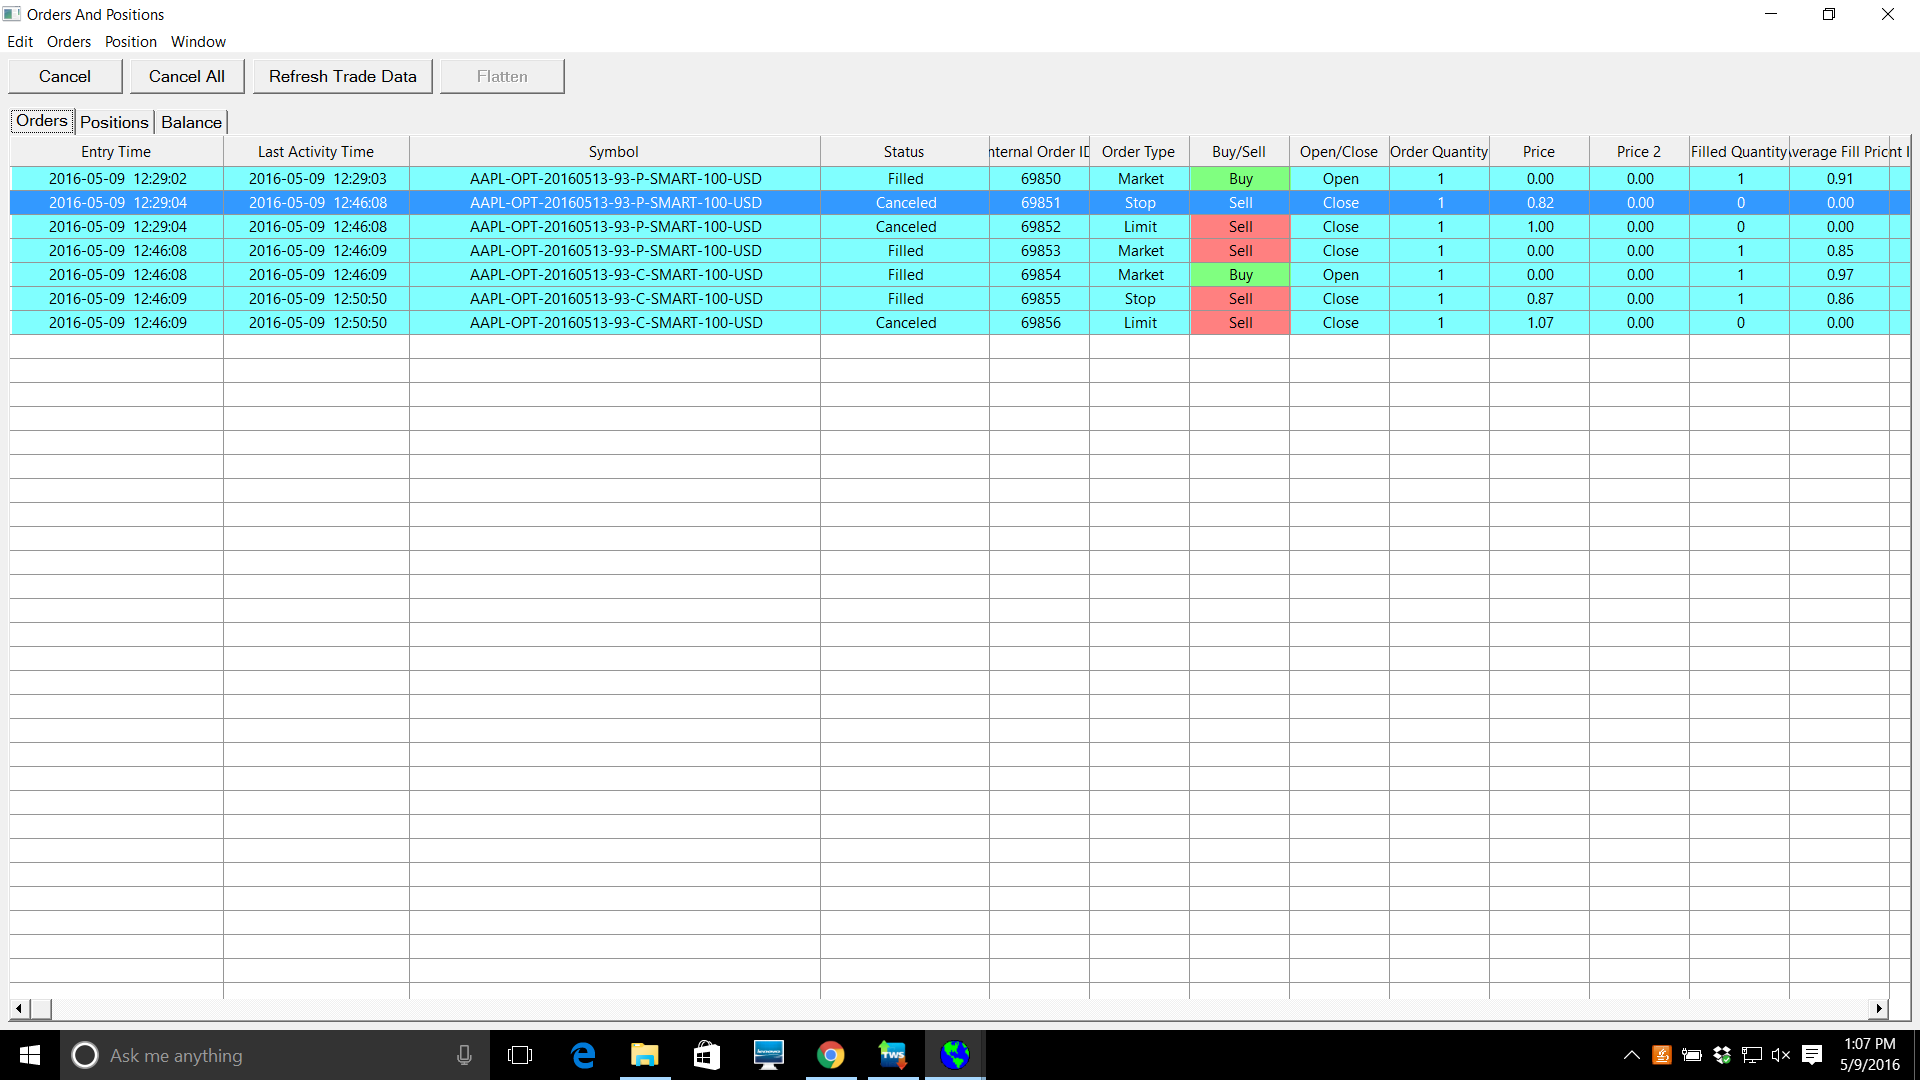1920x1080 pixels.
Task: Switch to the Positions tab
Action: 114,122
